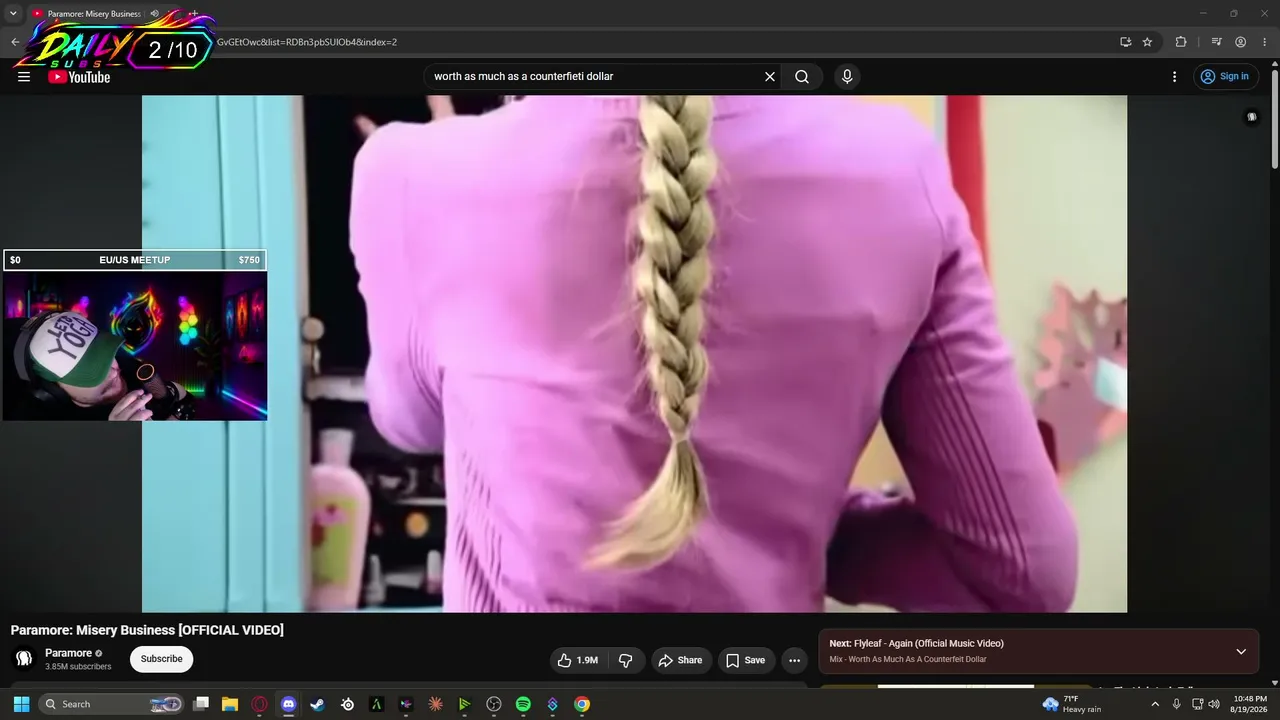Subscribe to the Paramore channel
The image size is (1280, 720).
point(161,659)
